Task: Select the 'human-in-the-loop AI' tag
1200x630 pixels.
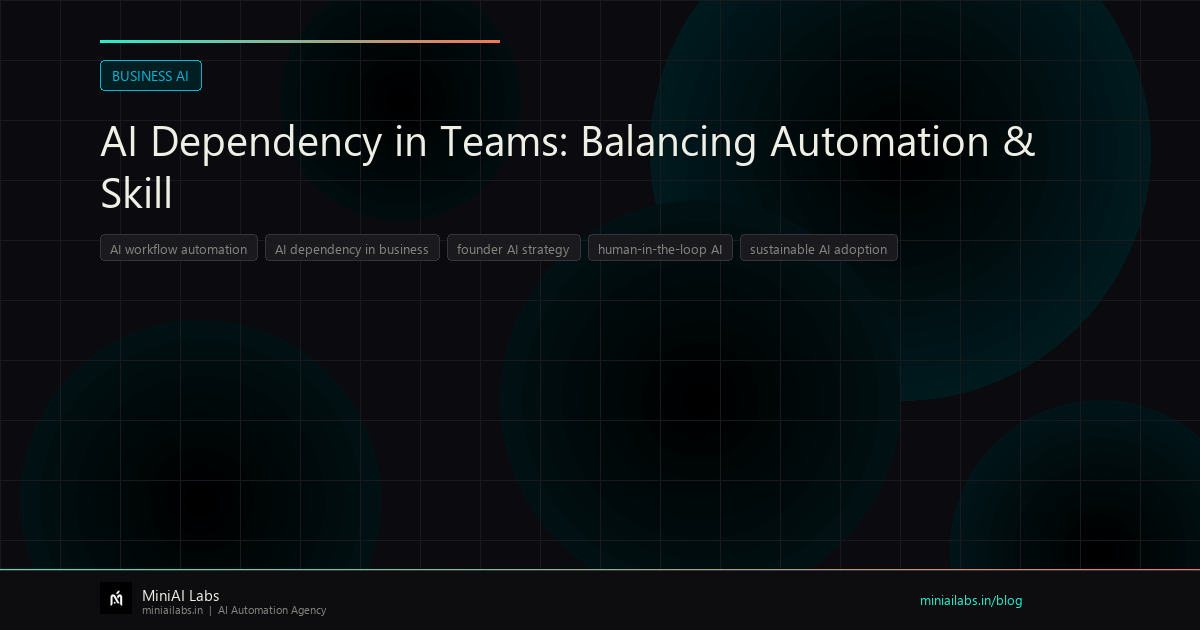Action: coord(660,249)
